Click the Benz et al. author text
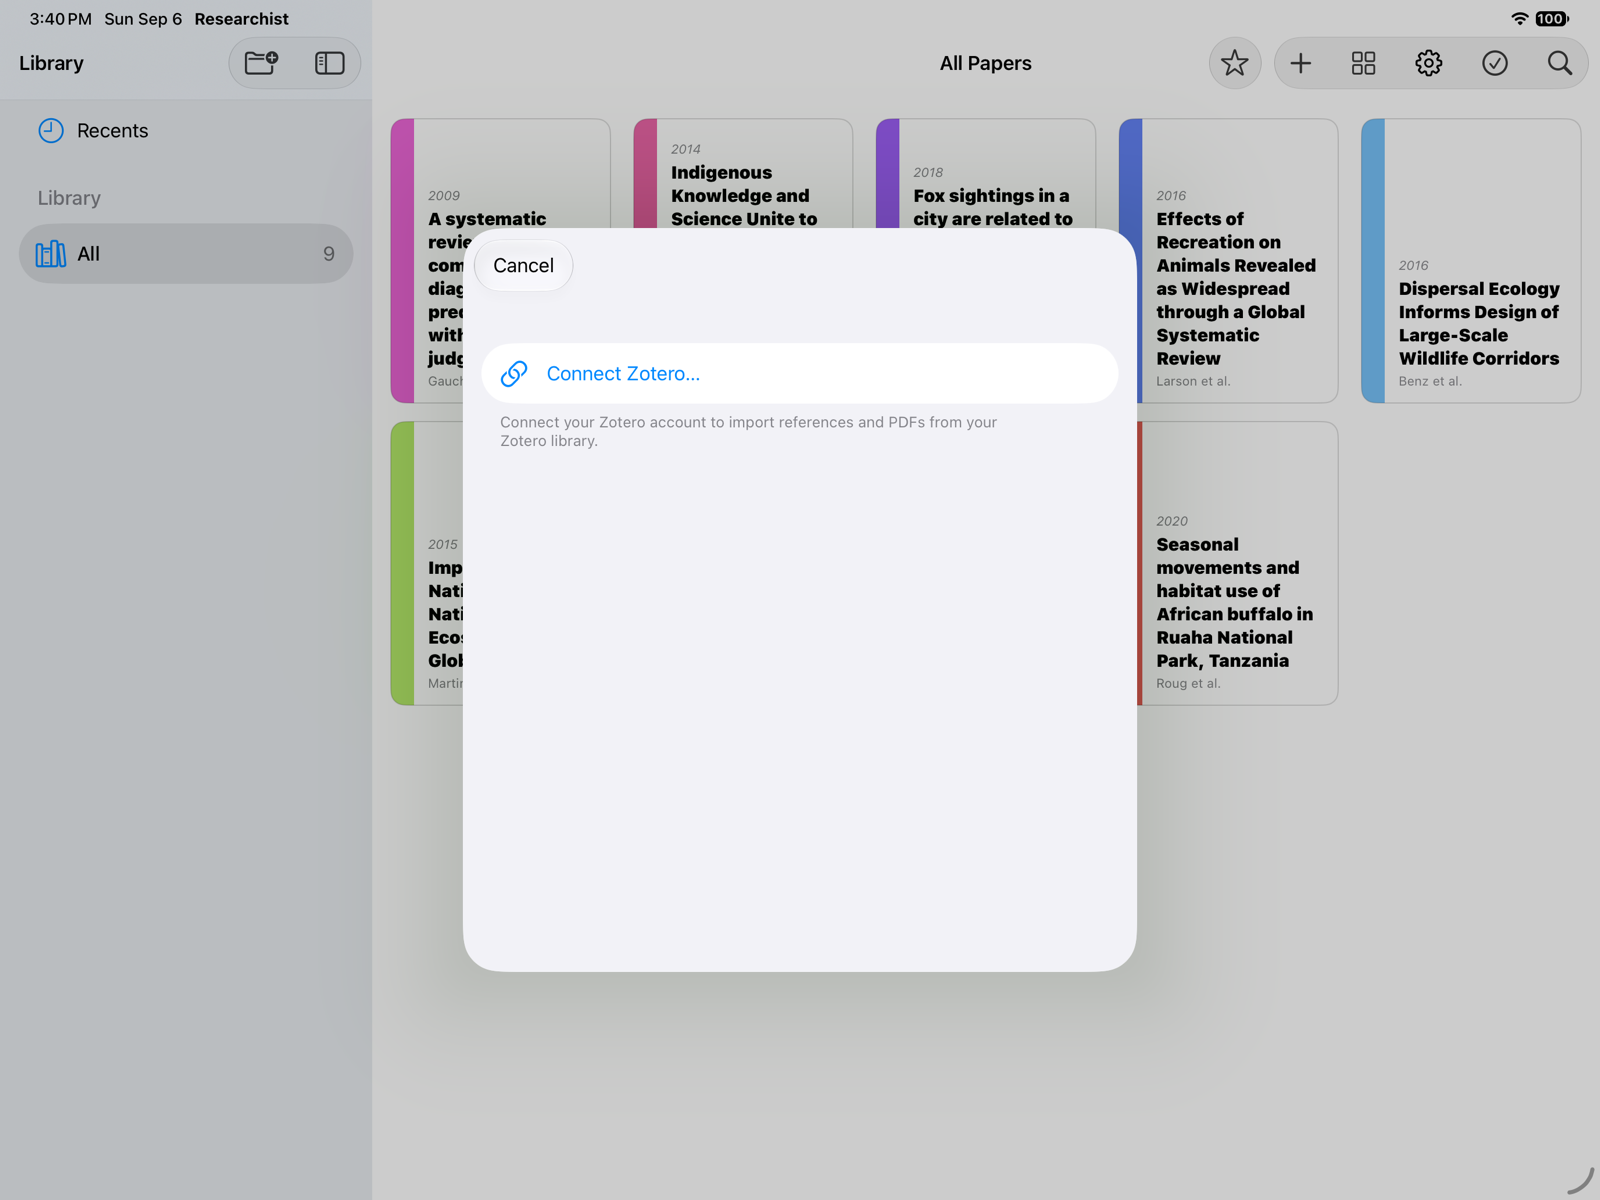This screenshot has height=1200, width=1600. [1430, 381]
